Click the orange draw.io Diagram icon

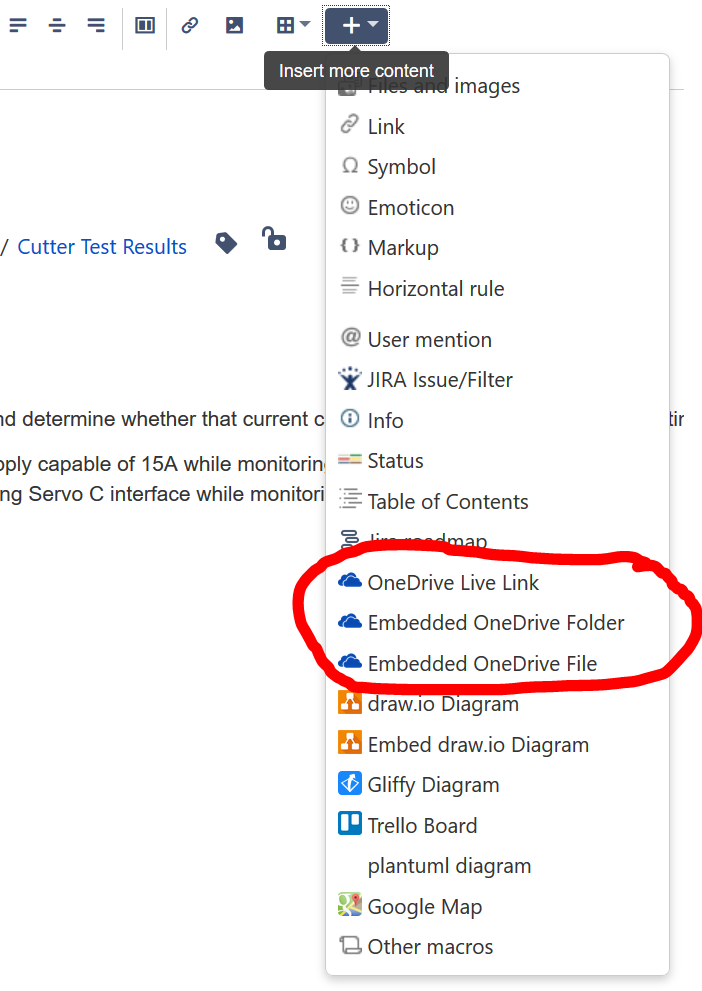click(x=350, y=702)
